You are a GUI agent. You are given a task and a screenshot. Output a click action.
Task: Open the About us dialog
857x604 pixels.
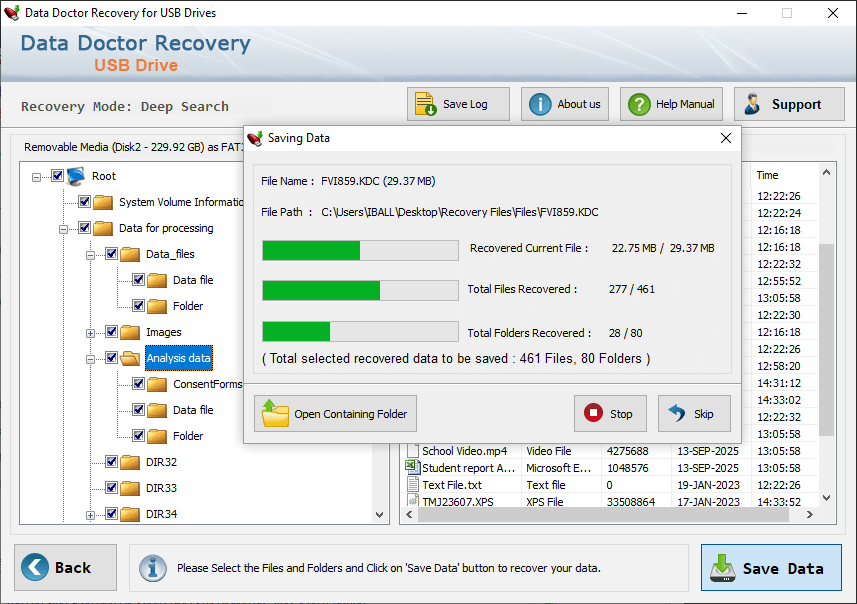[x=565, y=104]
